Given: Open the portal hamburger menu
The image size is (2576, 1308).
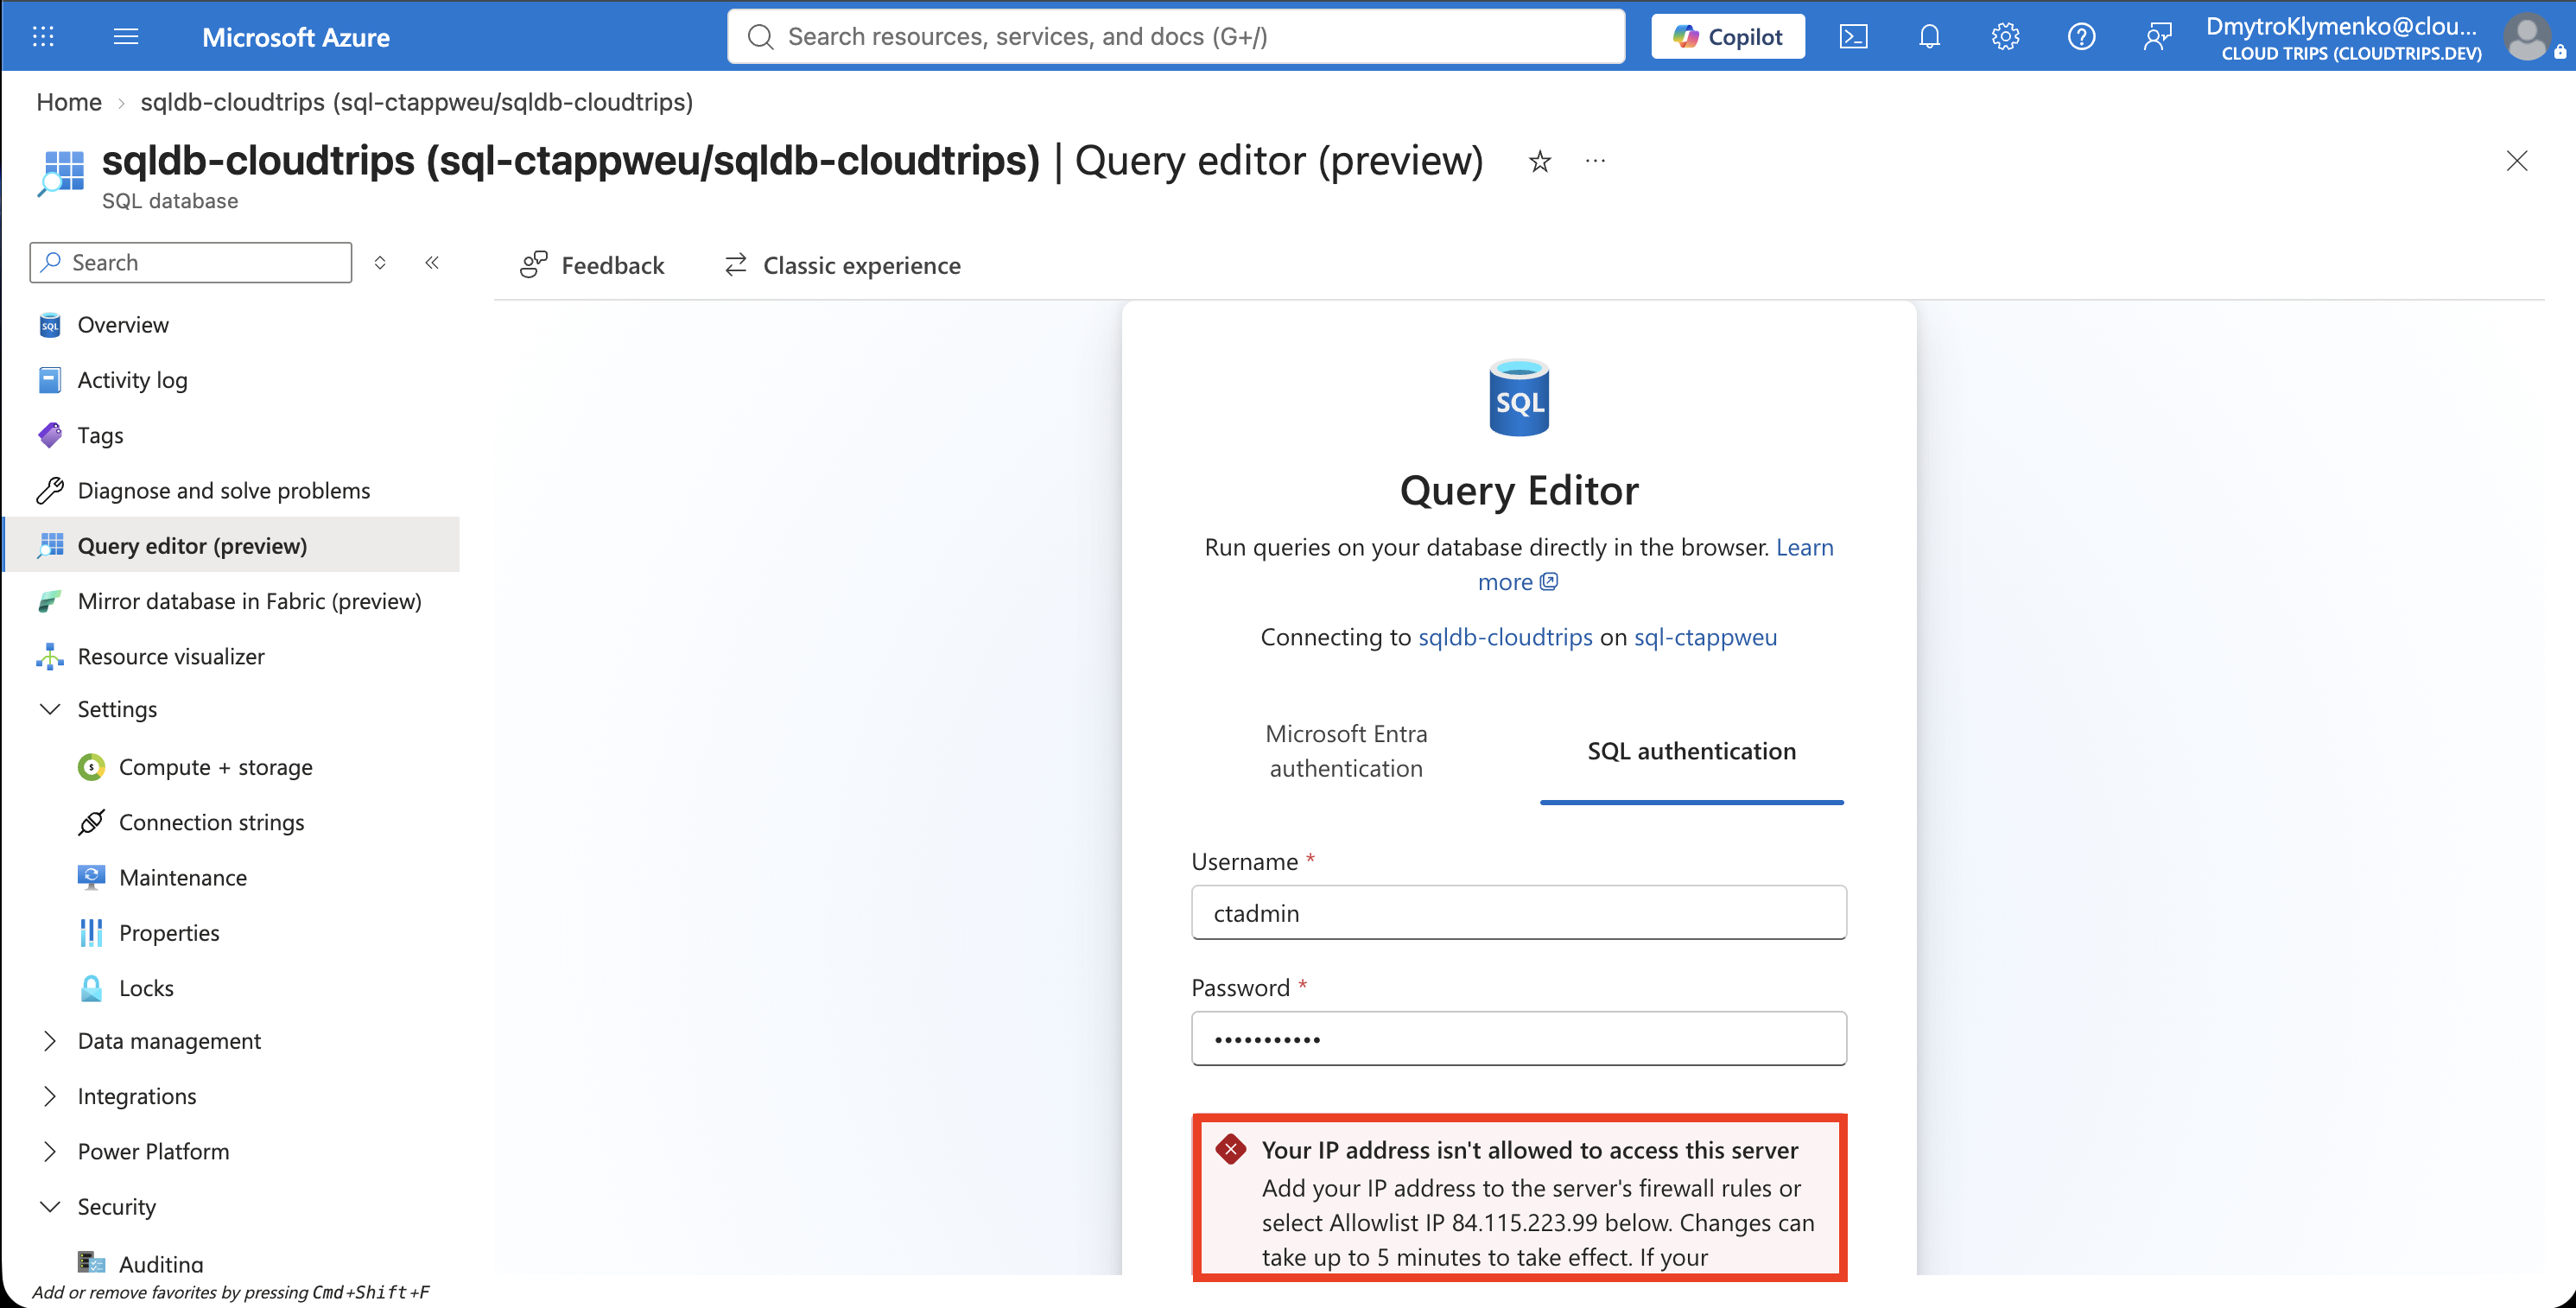Looking at the screenshot, I should [x=126, y=37].
